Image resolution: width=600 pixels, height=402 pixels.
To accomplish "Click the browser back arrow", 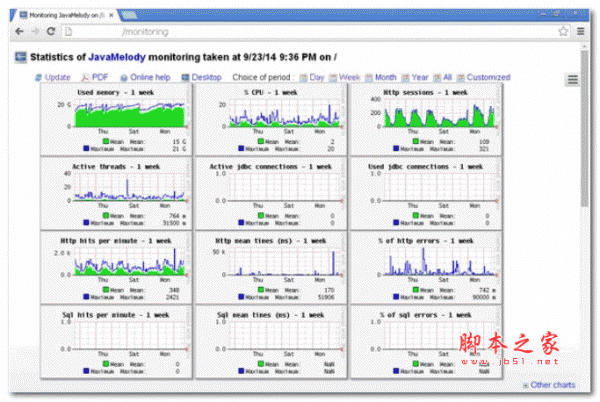I will [19, 31].
